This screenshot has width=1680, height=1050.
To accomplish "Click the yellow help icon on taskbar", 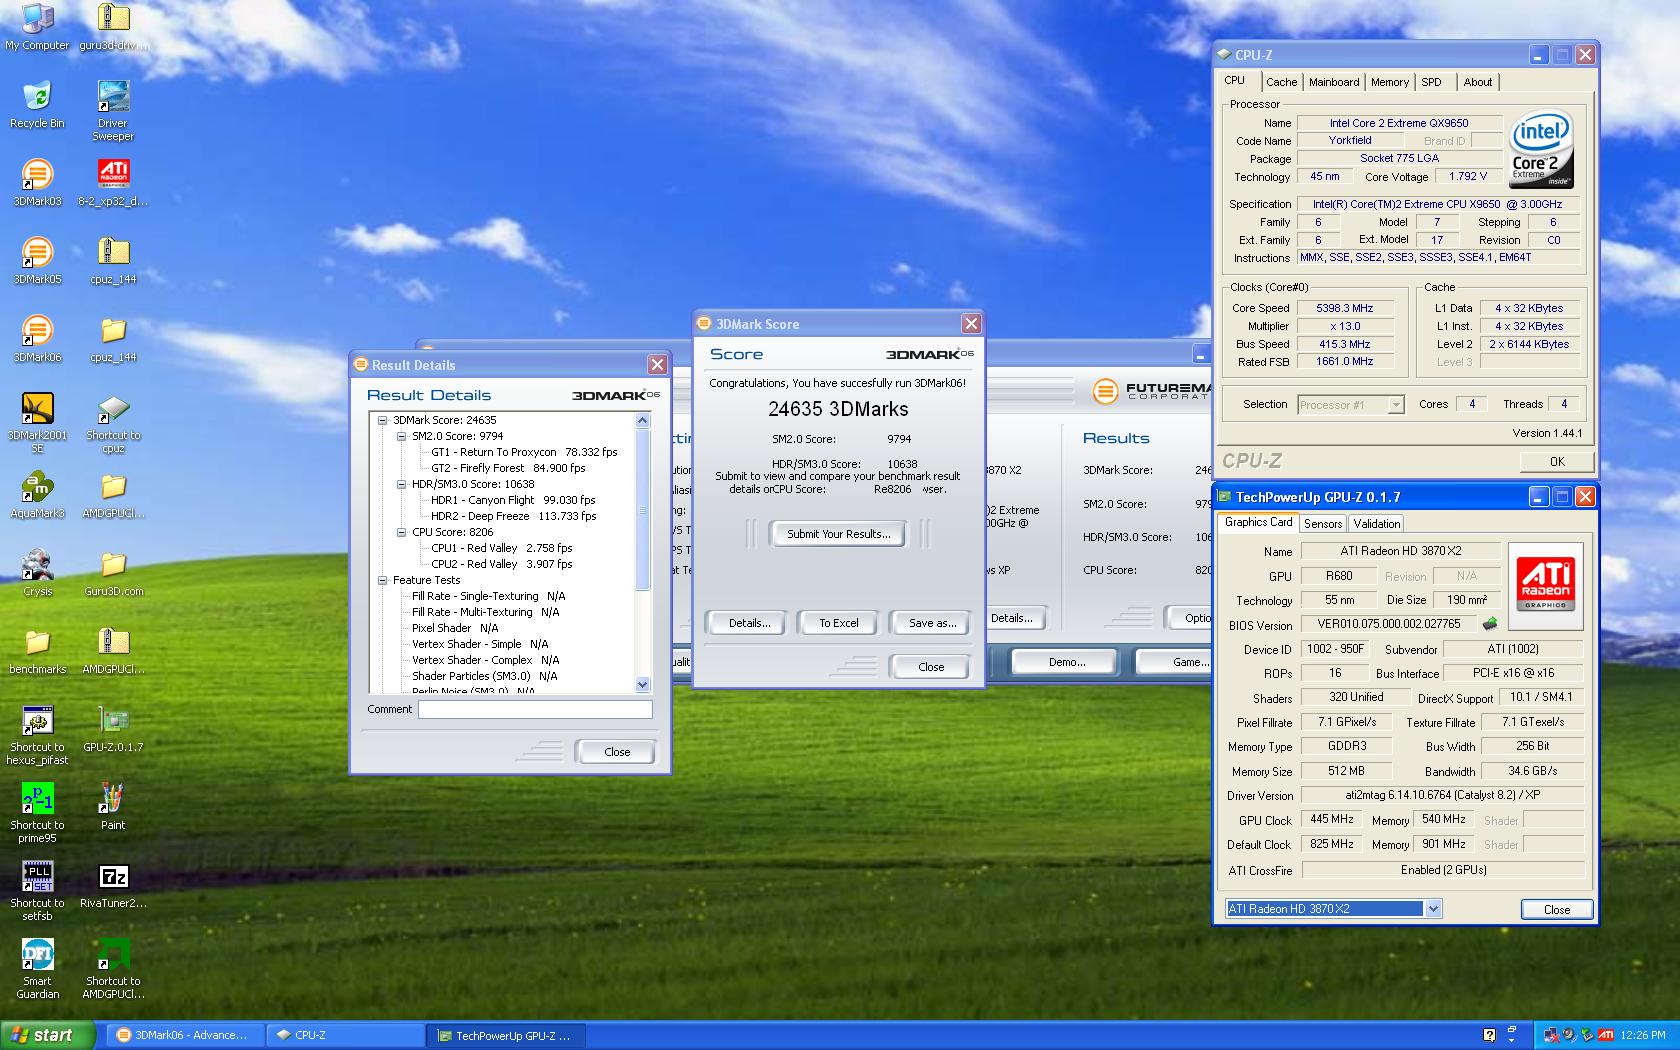I will point(1489,1035).
